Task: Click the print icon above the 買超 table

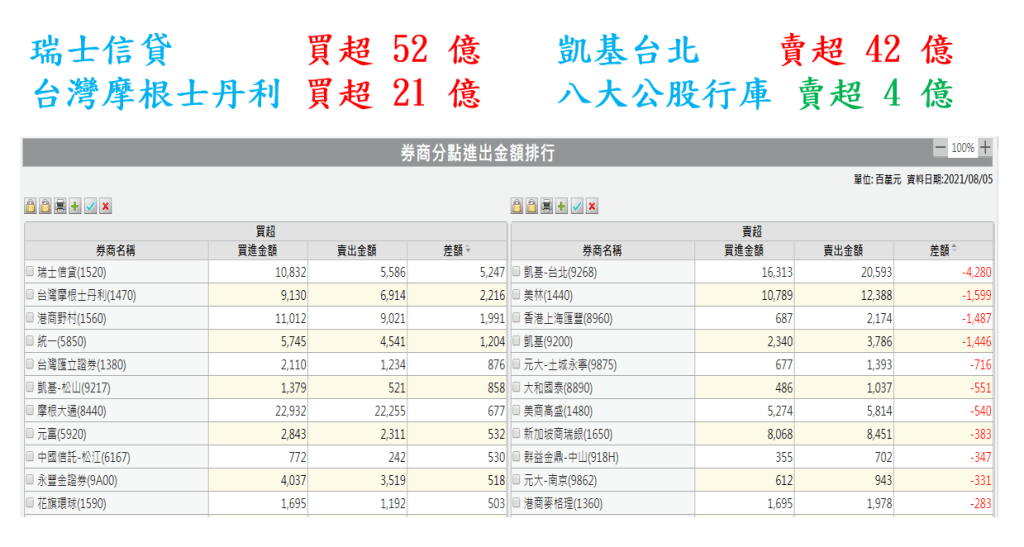Action: pyautogui.click(x=60, y=206)
